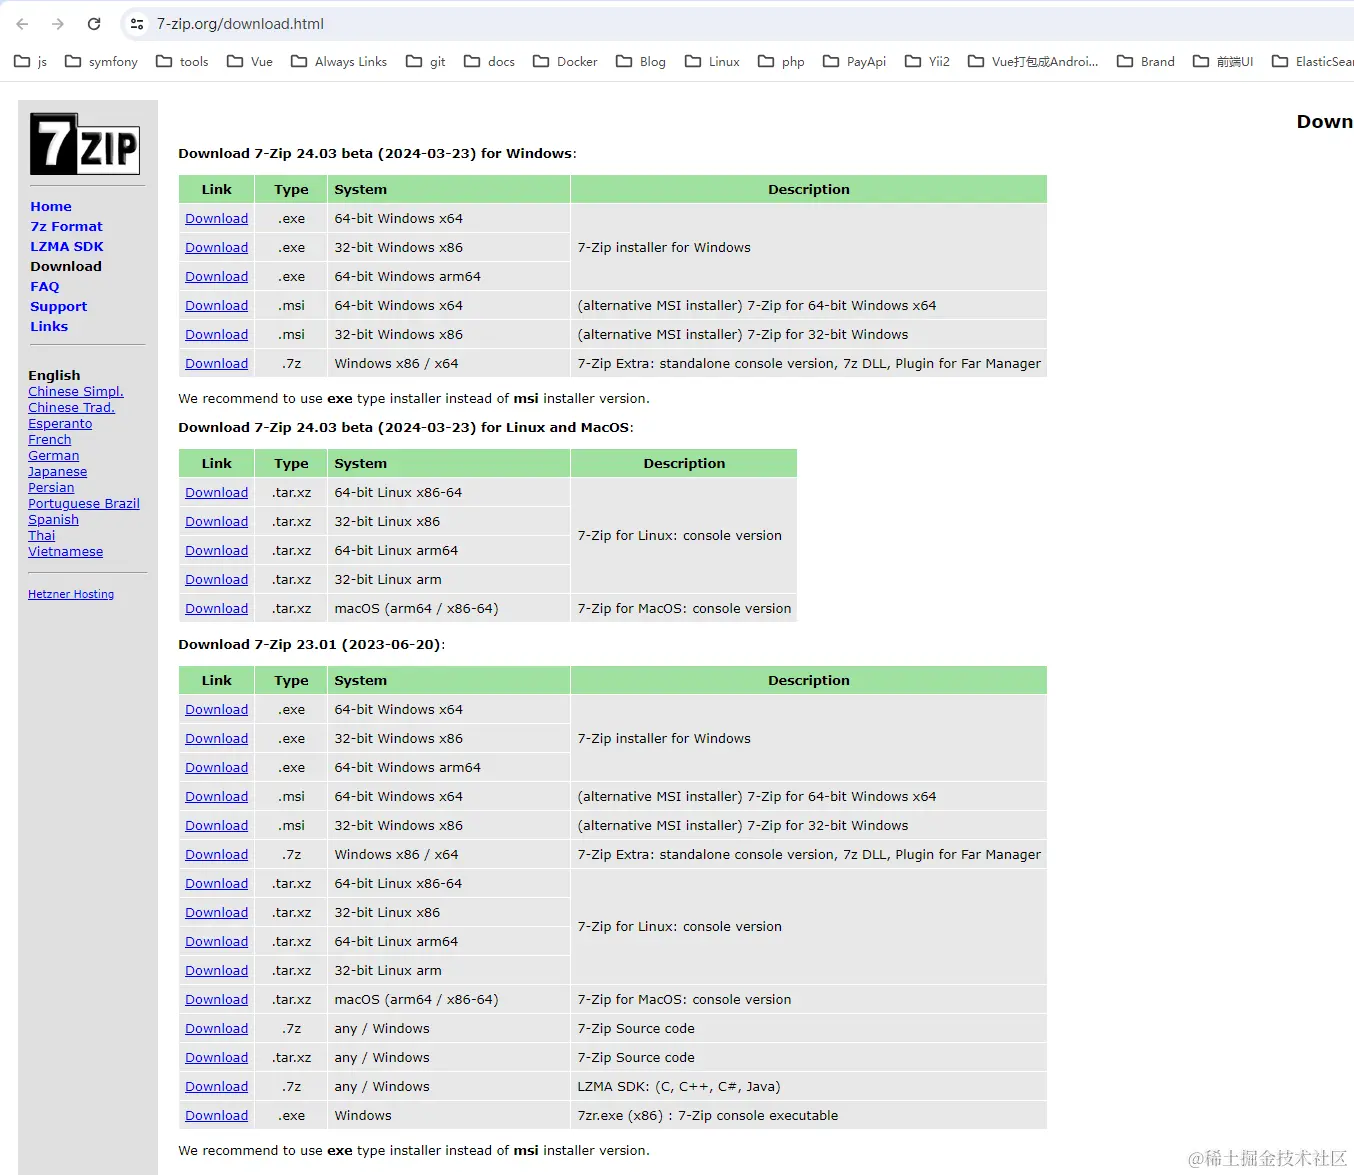Open the Yii2 bookmark folder
The height and width of the screenshot is (1175, 1354).
click(928, 62)
